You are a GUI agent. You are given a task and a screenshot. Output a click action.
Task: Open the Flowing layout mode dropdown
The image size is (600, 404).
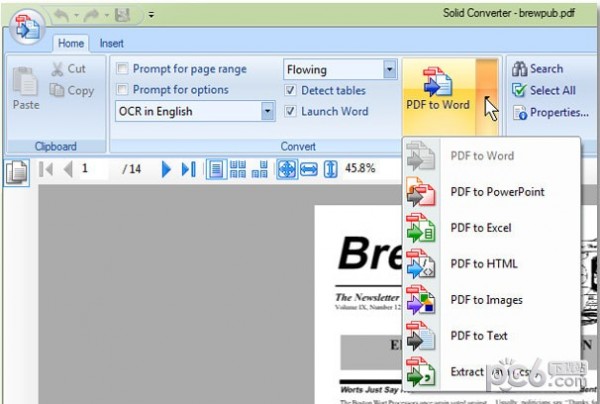390,70
